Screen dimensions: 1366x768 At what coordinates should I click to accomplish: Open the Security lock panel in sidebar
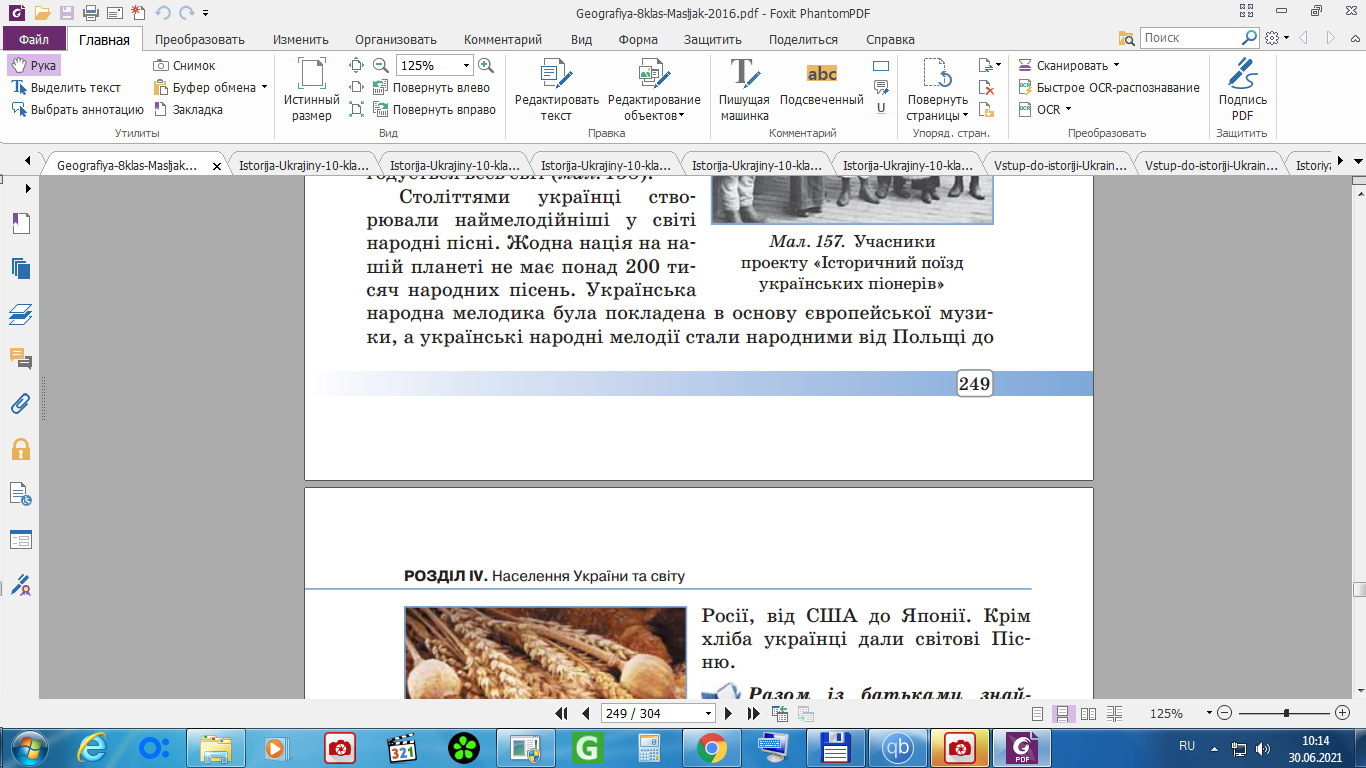click(21, 450)
